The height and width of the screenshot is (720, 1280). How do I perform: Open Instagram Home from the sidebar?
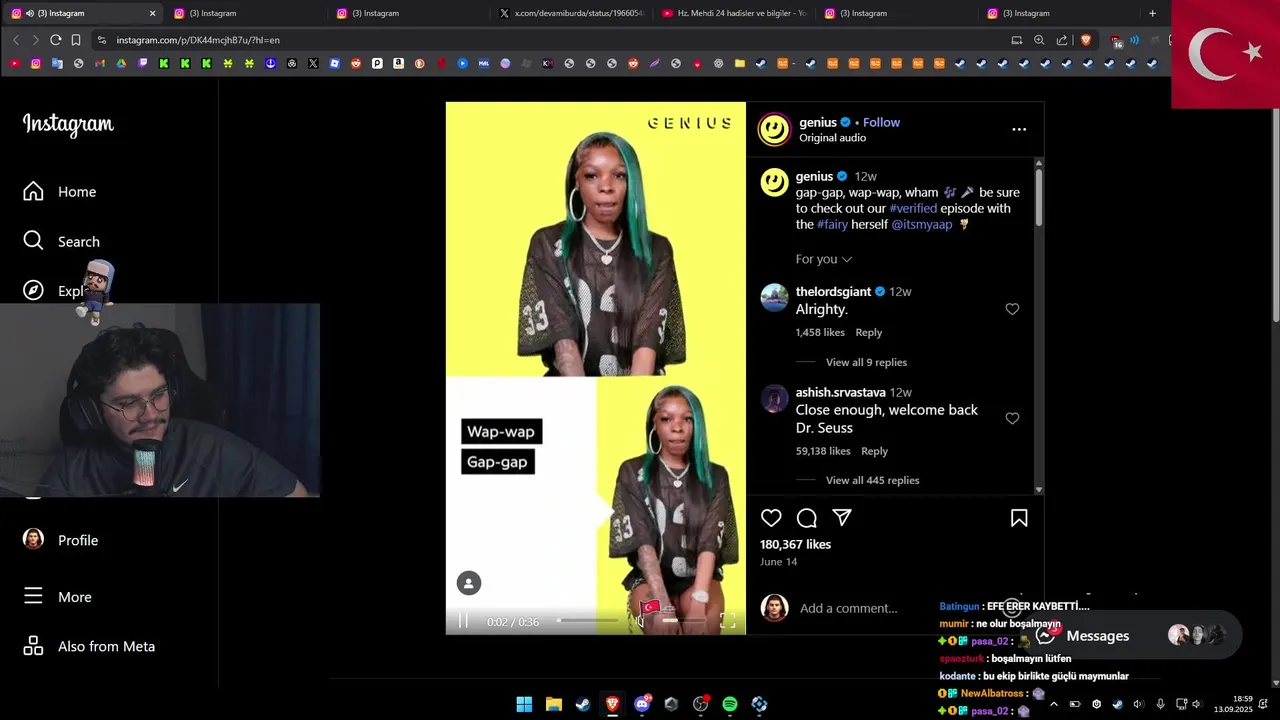click(60, 192)
